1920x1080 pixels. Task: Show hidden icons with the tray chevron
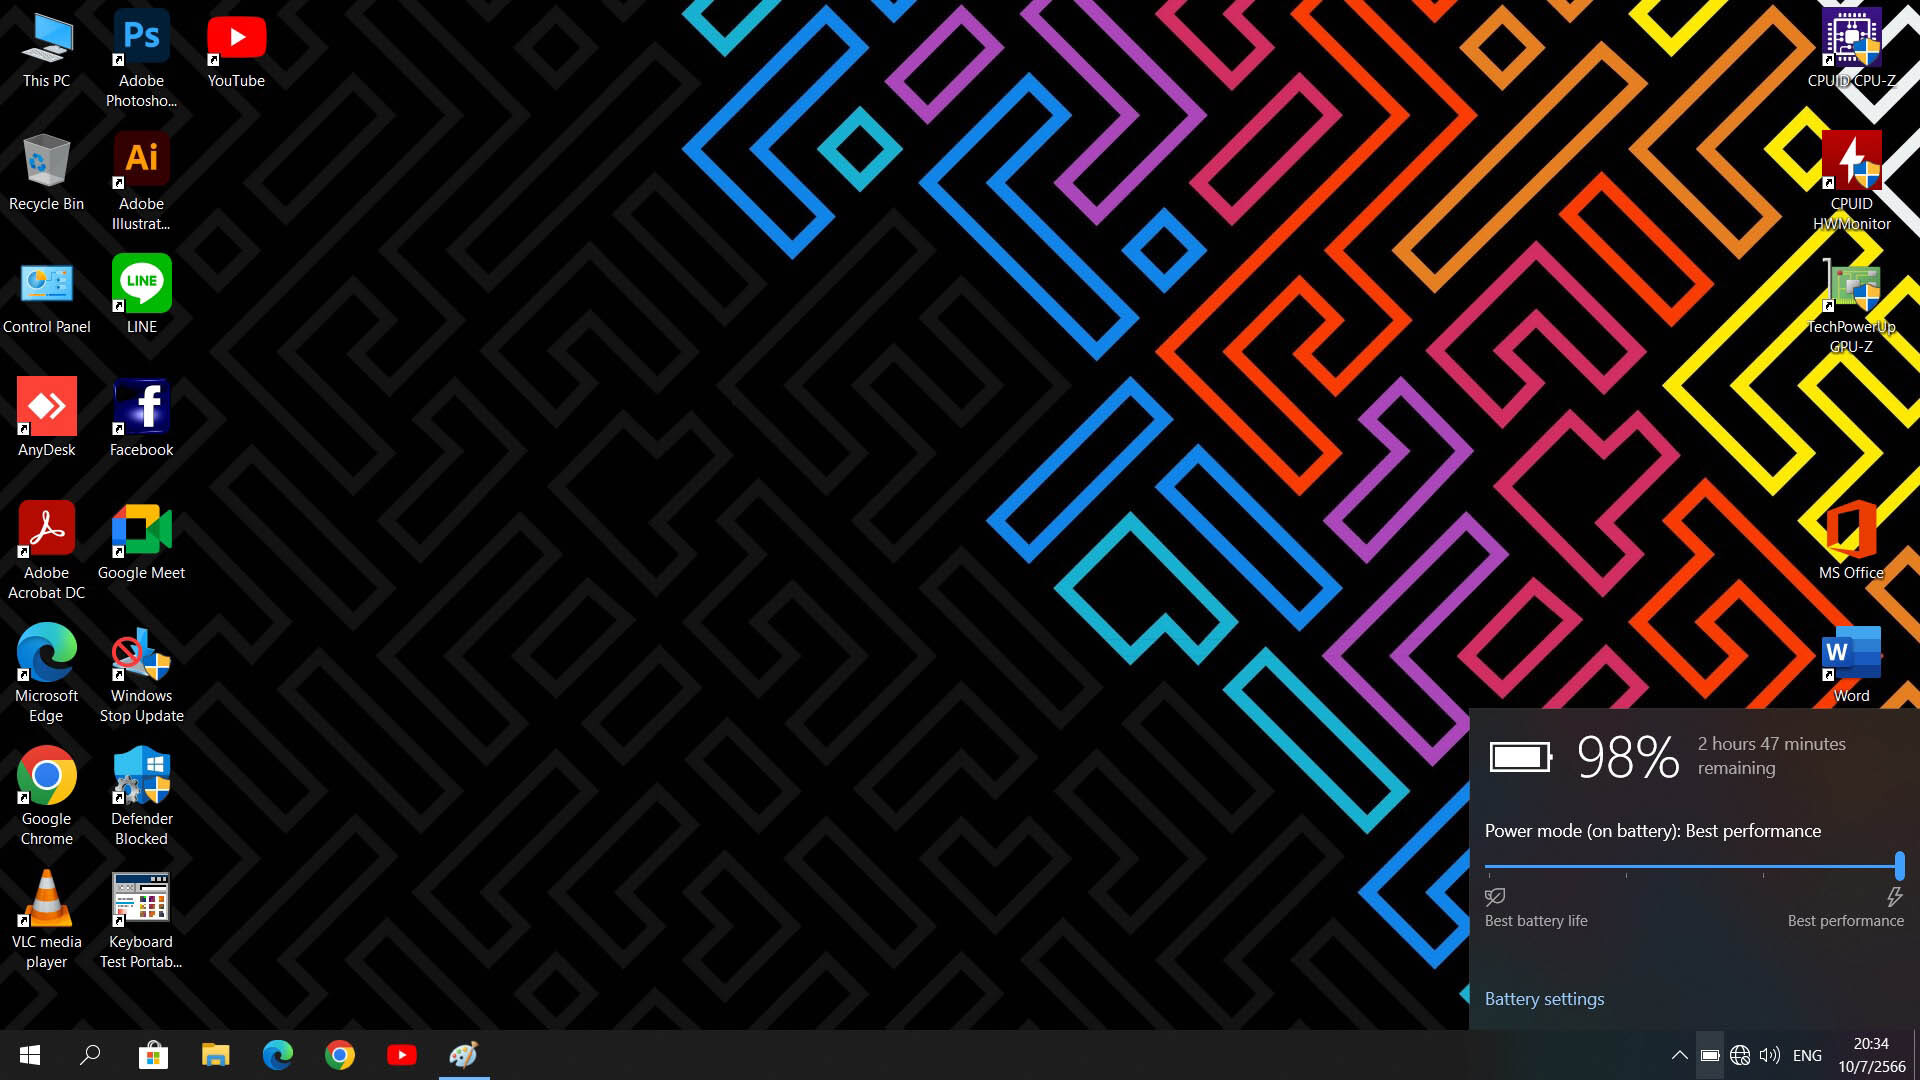(x=1680, y=1055)
